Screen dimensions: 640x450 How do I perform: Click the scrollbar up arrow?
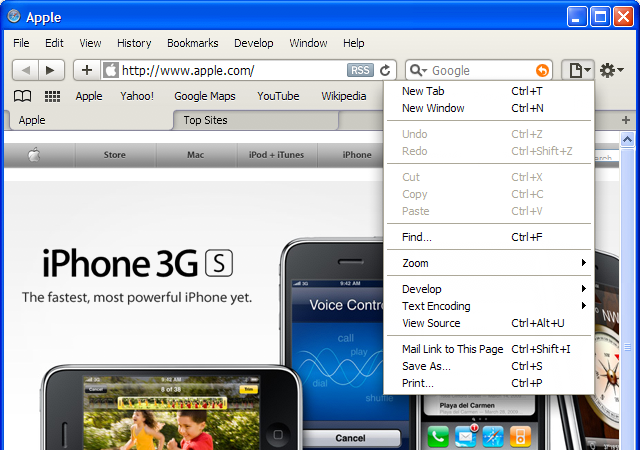pos(627,140)
